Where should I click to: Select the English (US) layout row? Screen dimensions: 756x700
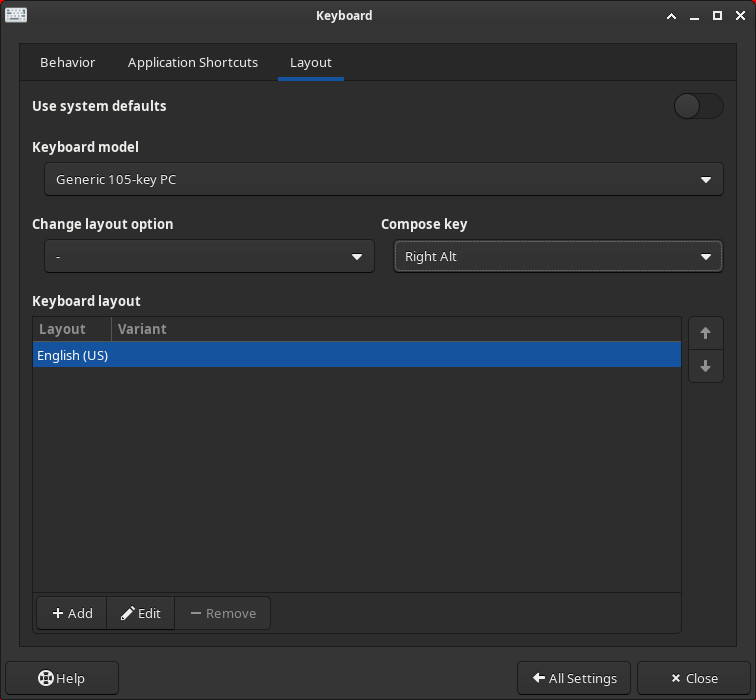pos(357,355)
